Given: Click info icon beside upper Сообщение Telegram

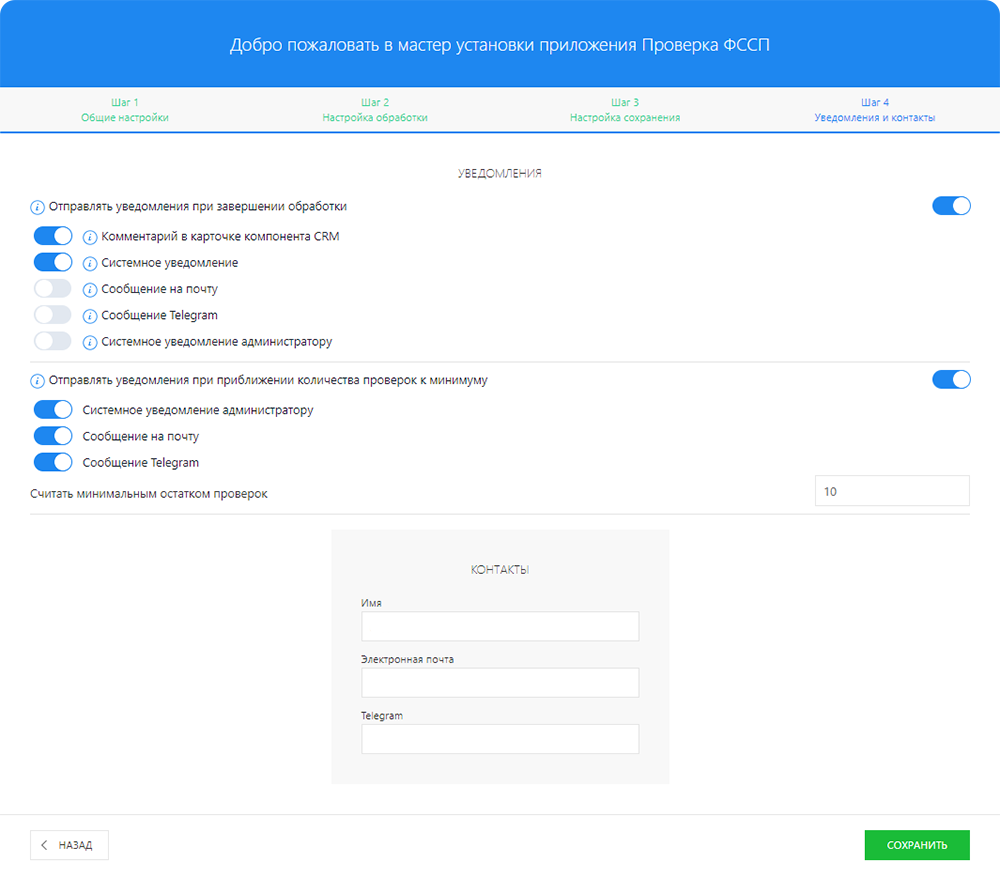Looking at the screenshot, I should 90,316.
